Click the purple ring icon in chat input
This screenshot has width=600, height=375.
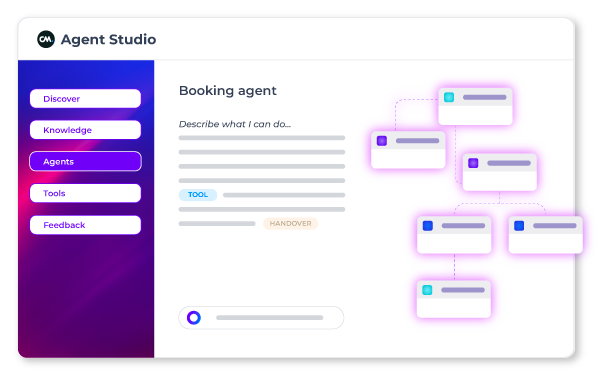click(x=194, y=318)
